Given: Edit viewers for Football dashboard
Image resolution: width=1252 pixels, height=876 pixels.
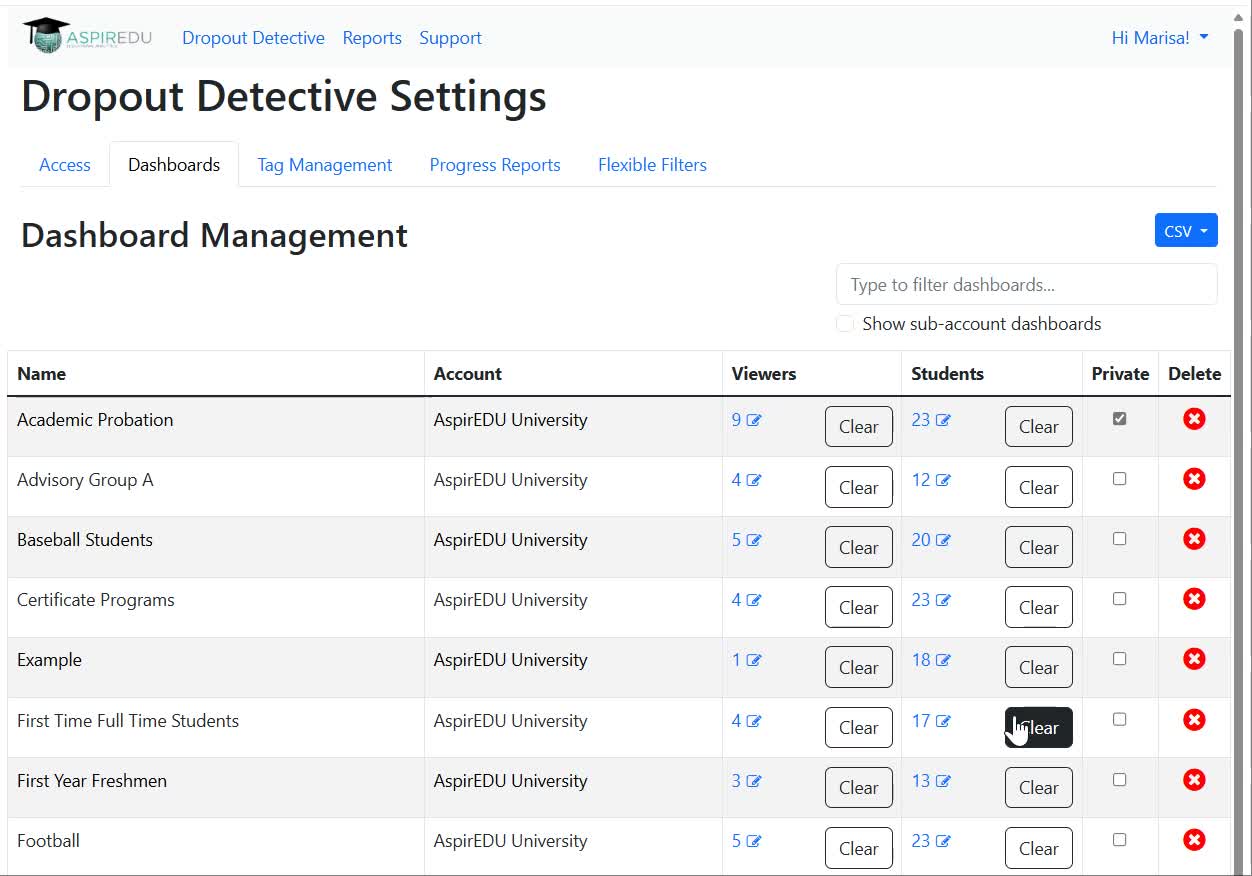Looking at the screenshot, I should click(754, 841).
